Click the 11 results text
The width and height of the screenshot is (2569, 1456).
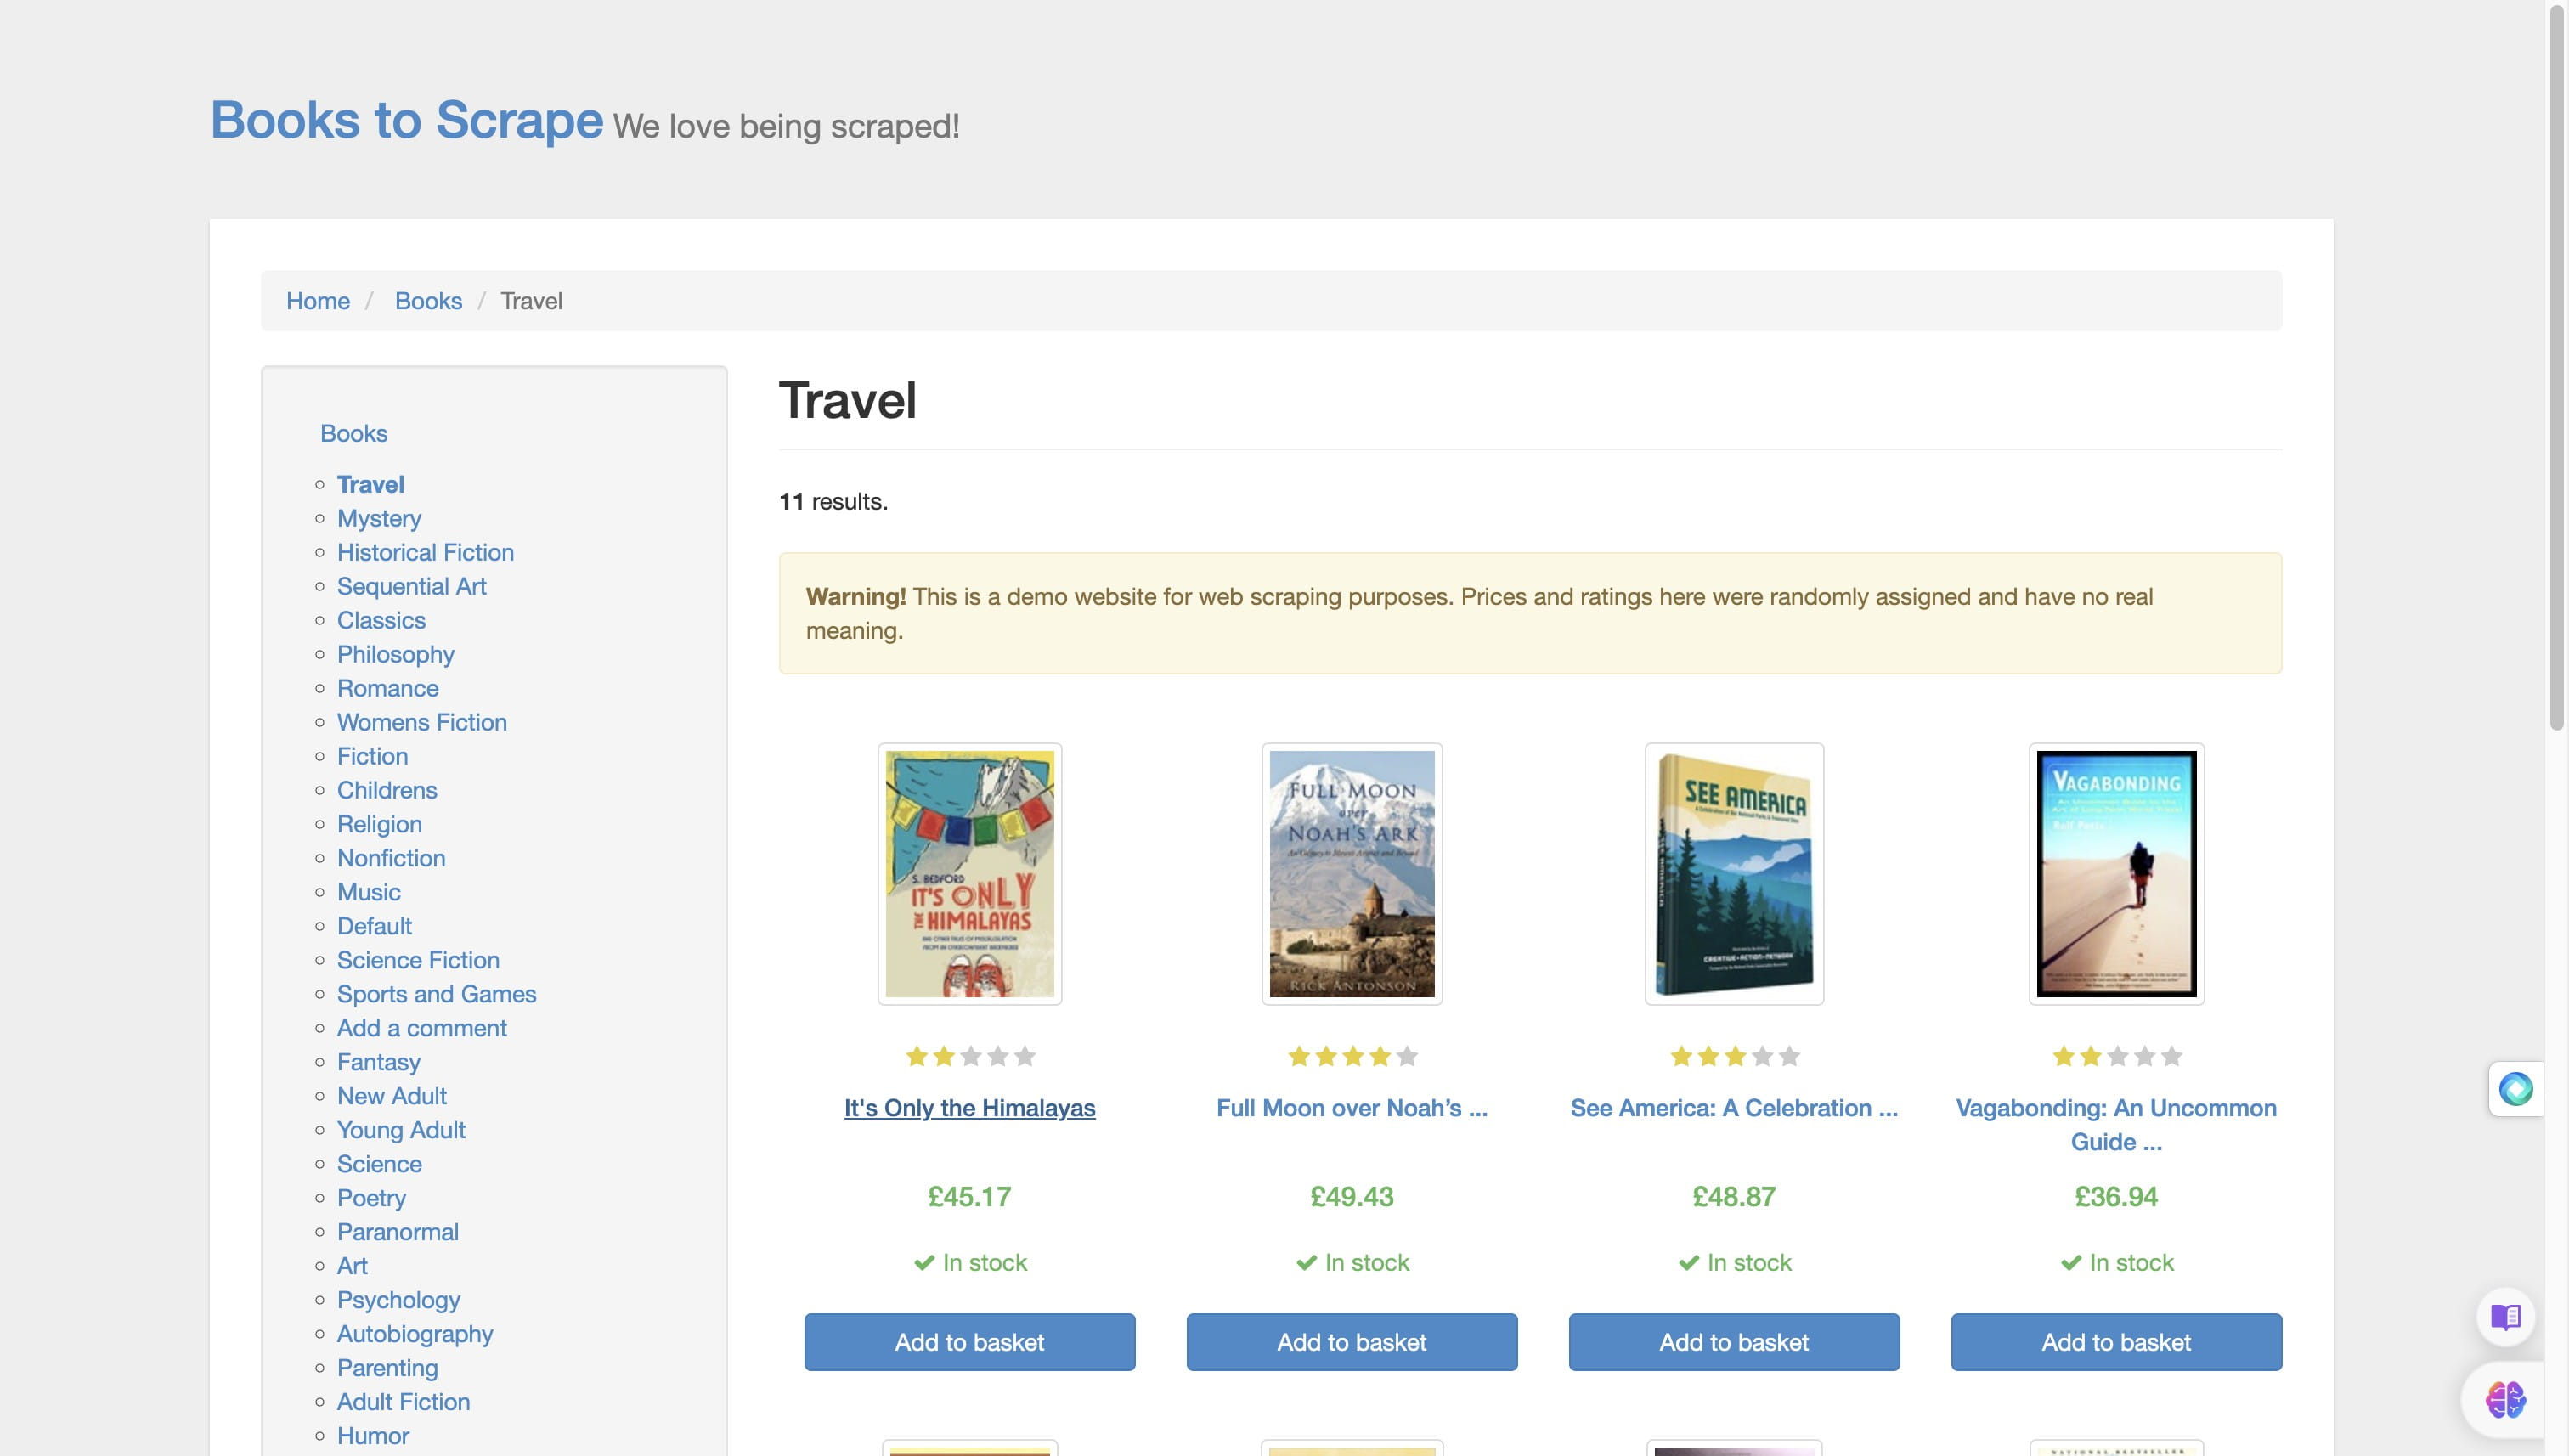pyautogui.click(x=833, y=501)
